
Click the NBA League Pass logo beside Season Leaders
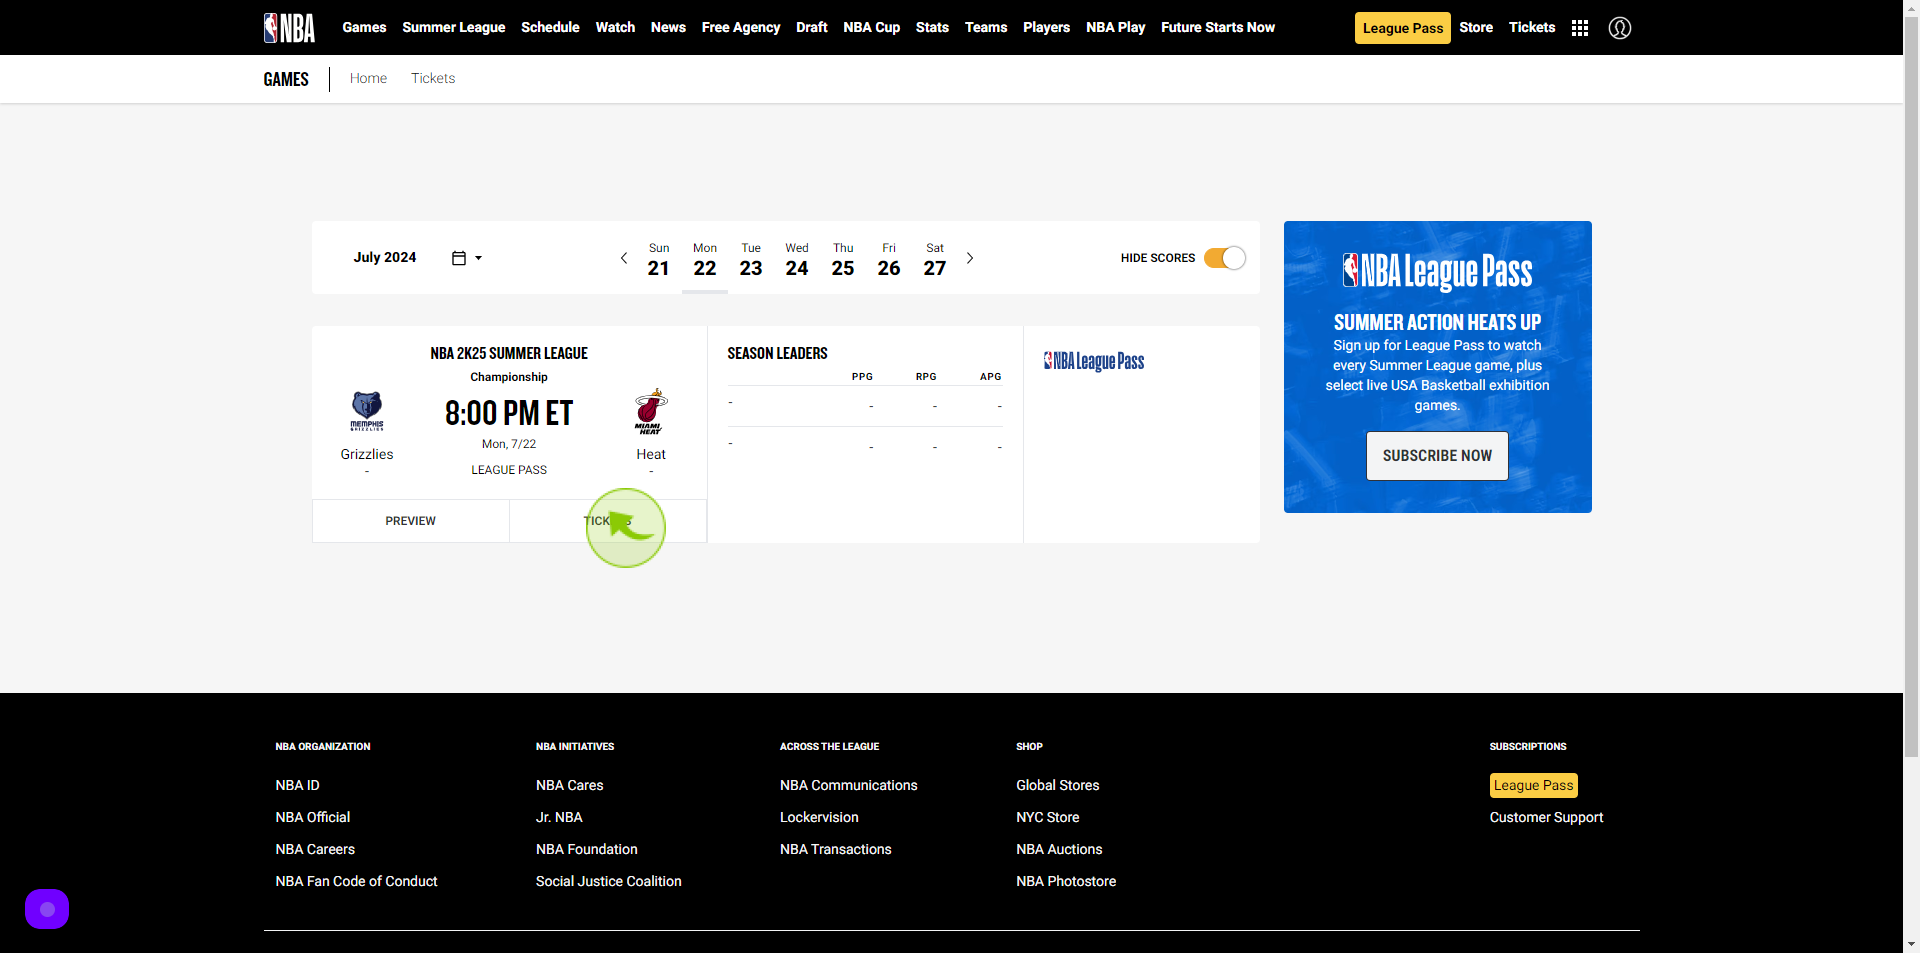point(1094,361)
